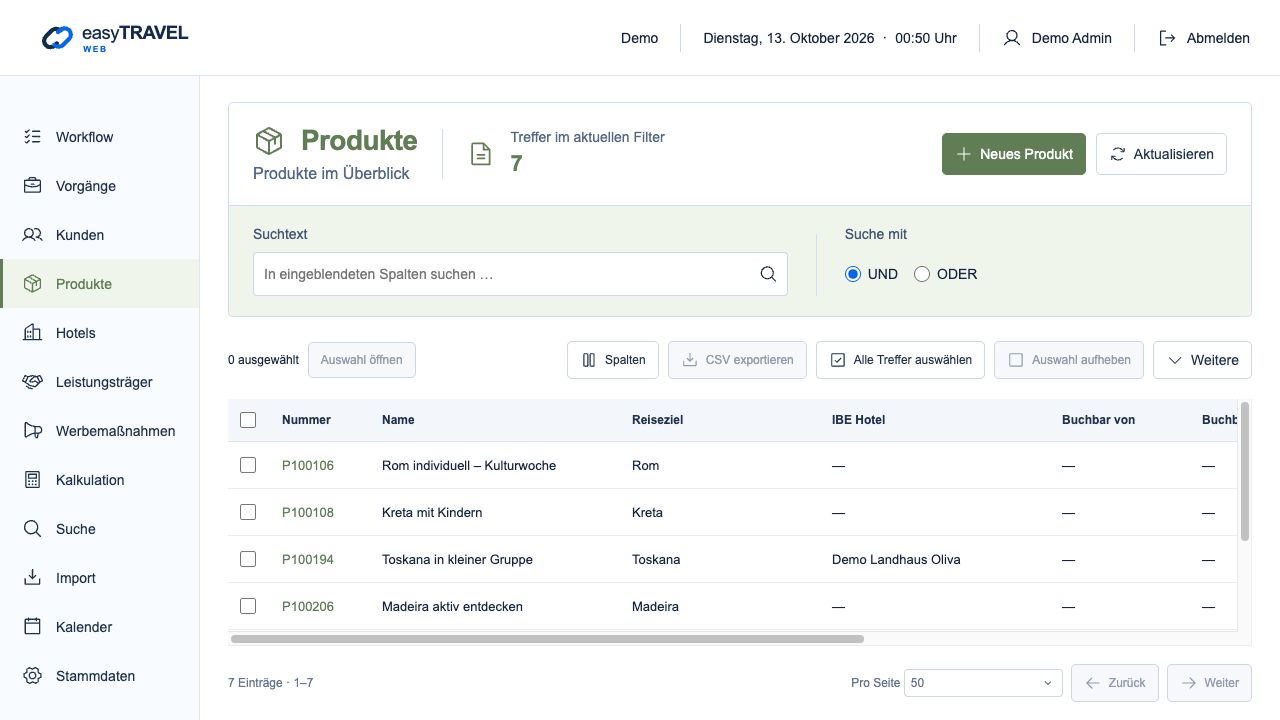The image size is (1280, 720).
Task: Go to Hotels in the sidebar
Action: (x=100, y=333)
